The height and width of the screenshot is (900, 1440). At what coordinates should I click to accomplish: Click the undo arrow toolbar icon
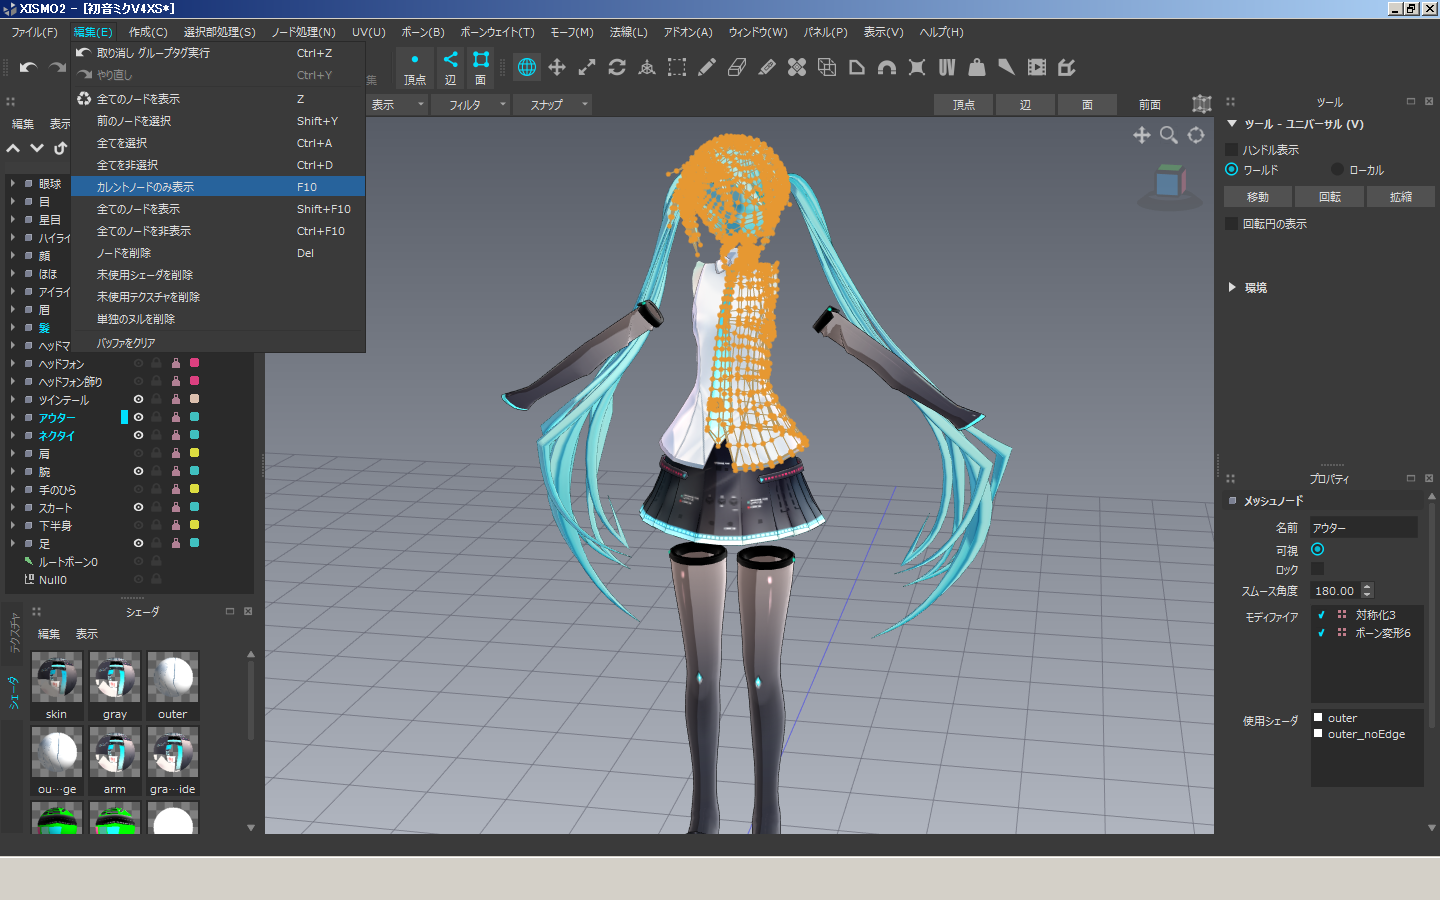tap(28, 68)
